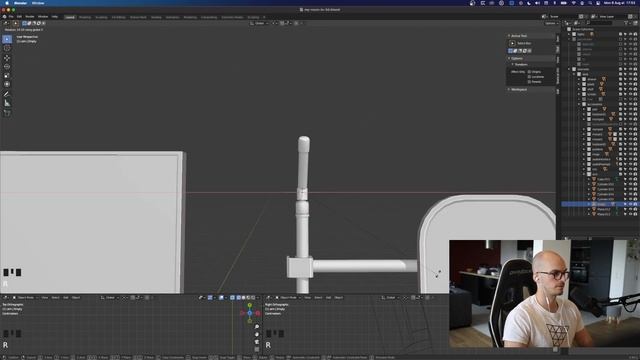The image size is (640, 360).
Task: Open the macOS Apple menu
Action: pos(7,3)
